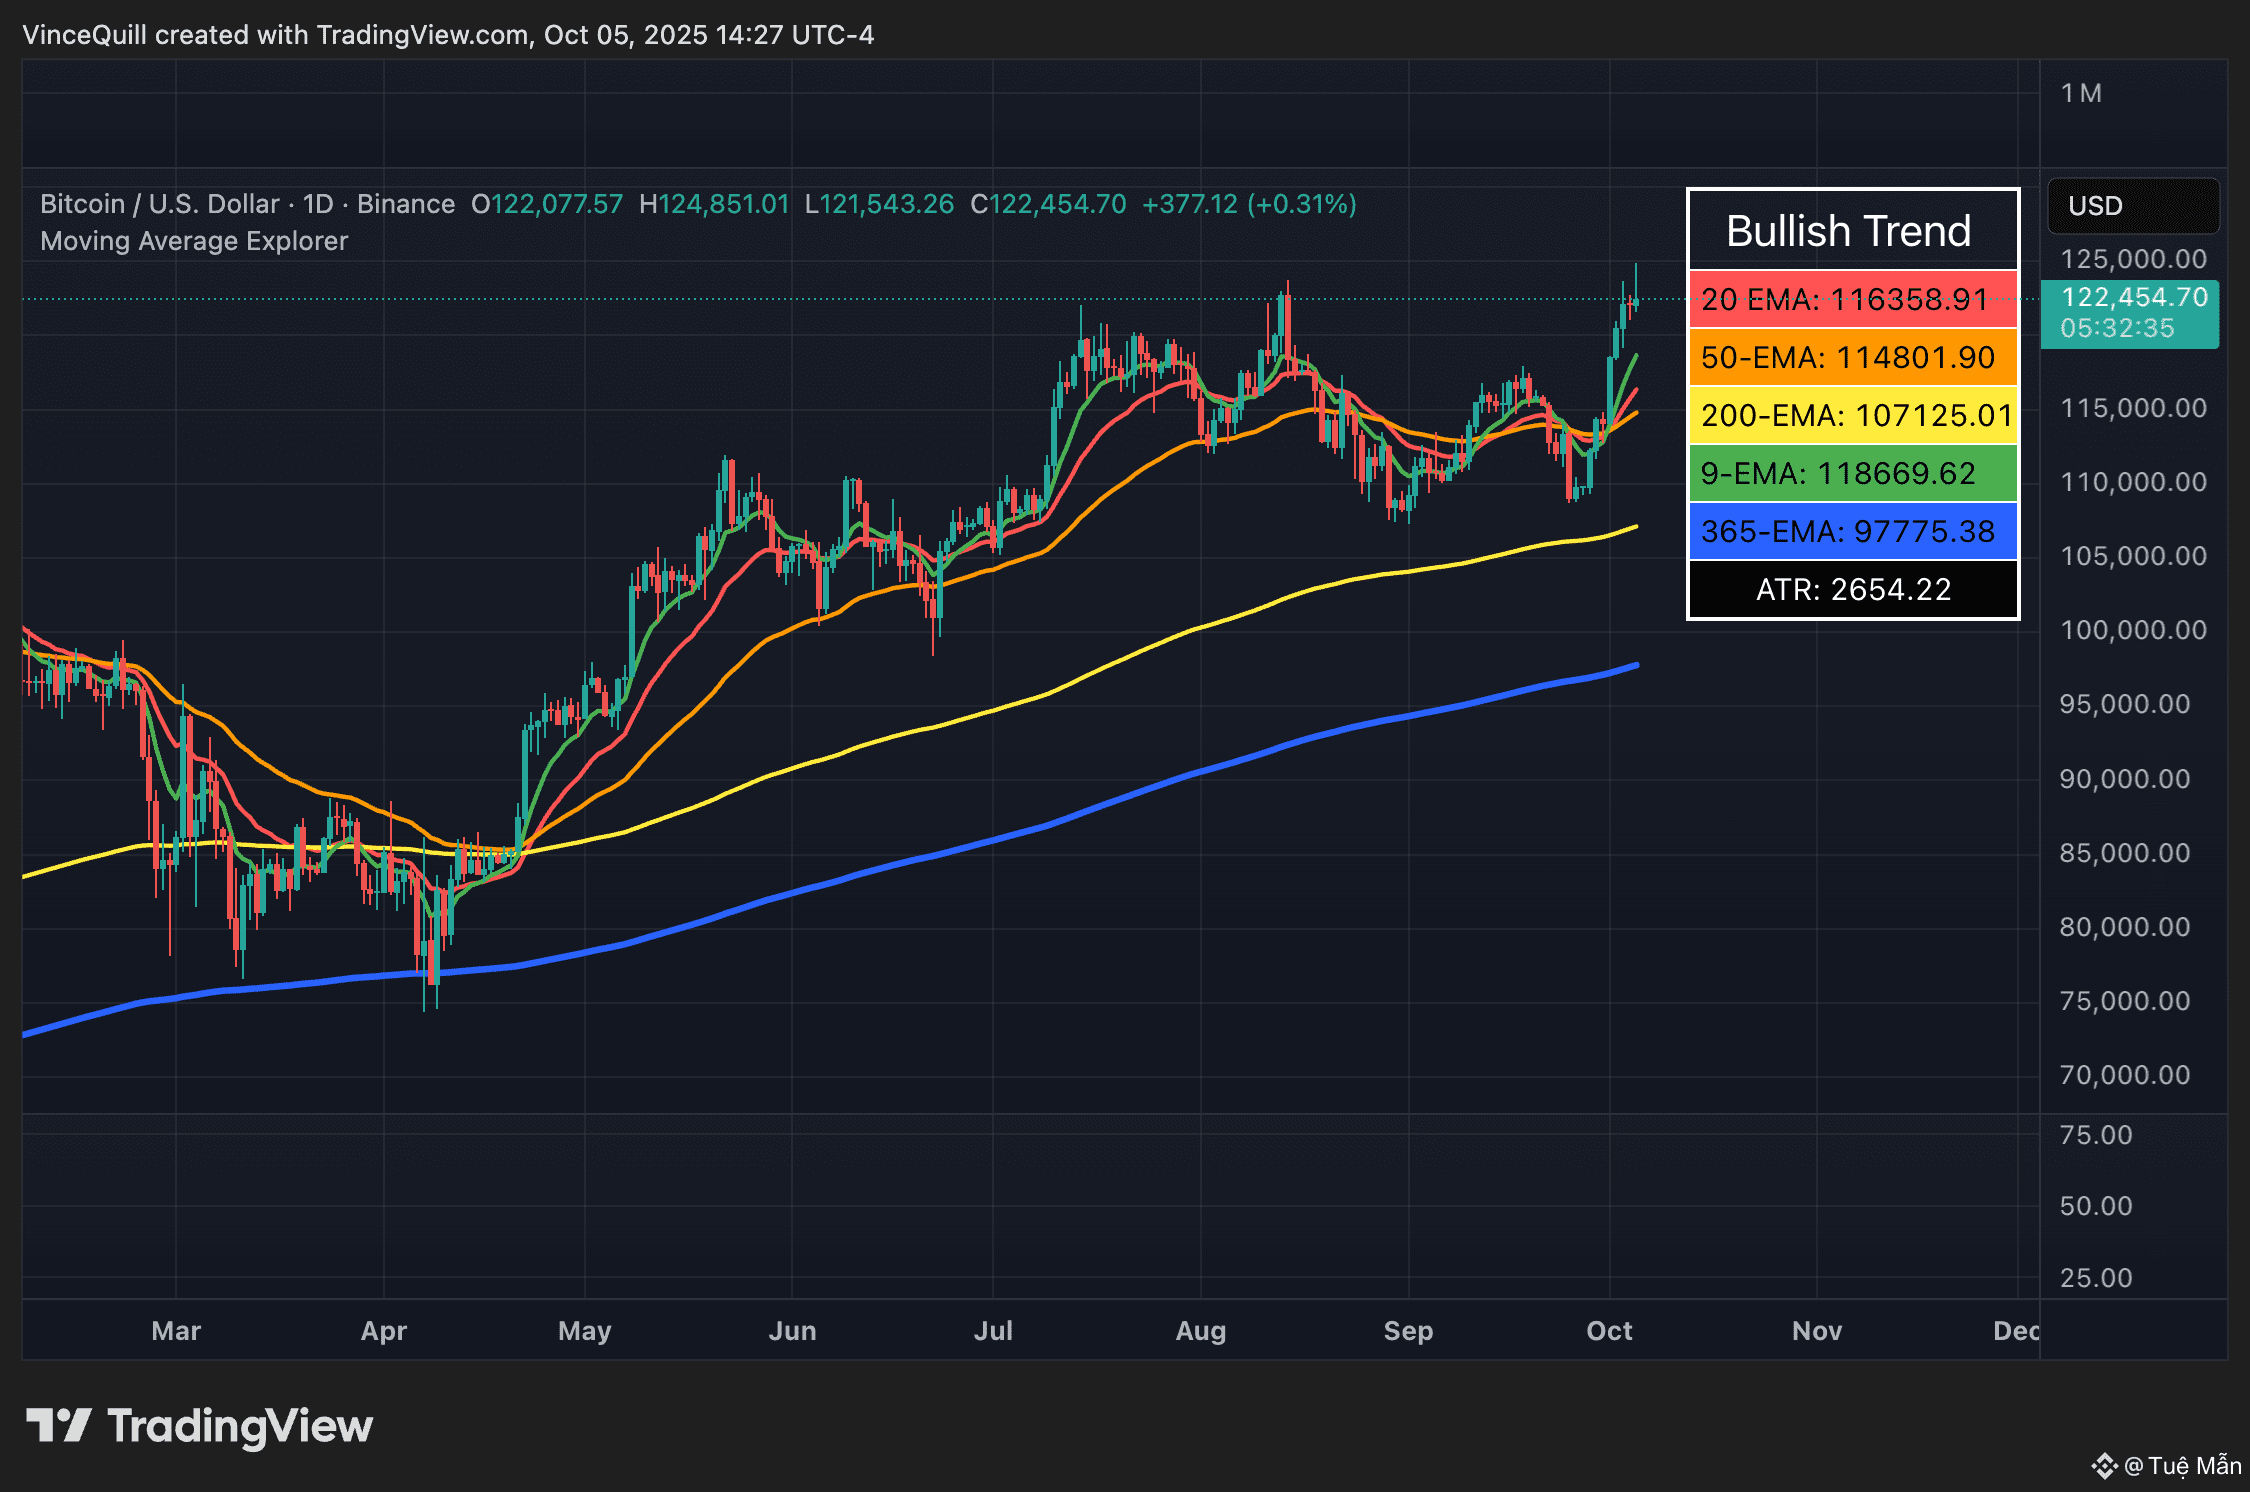
Task: Select the Moving Average Explorer indicator label
Action: pos(194,241)
